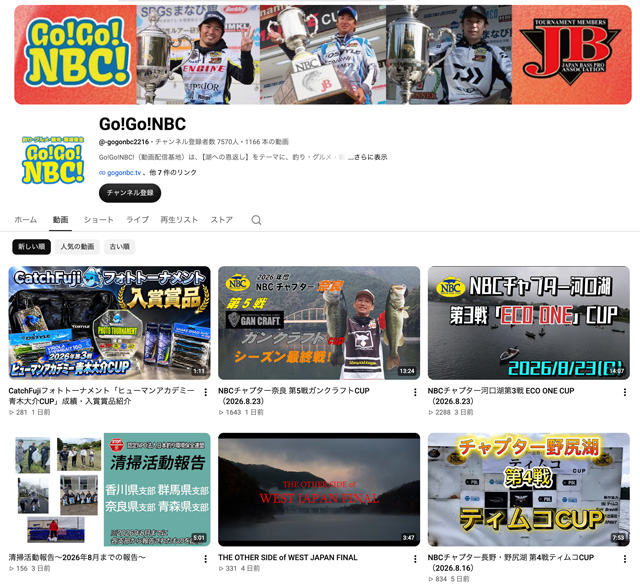Sort videos by 新しい順 chip

[31, 247]
